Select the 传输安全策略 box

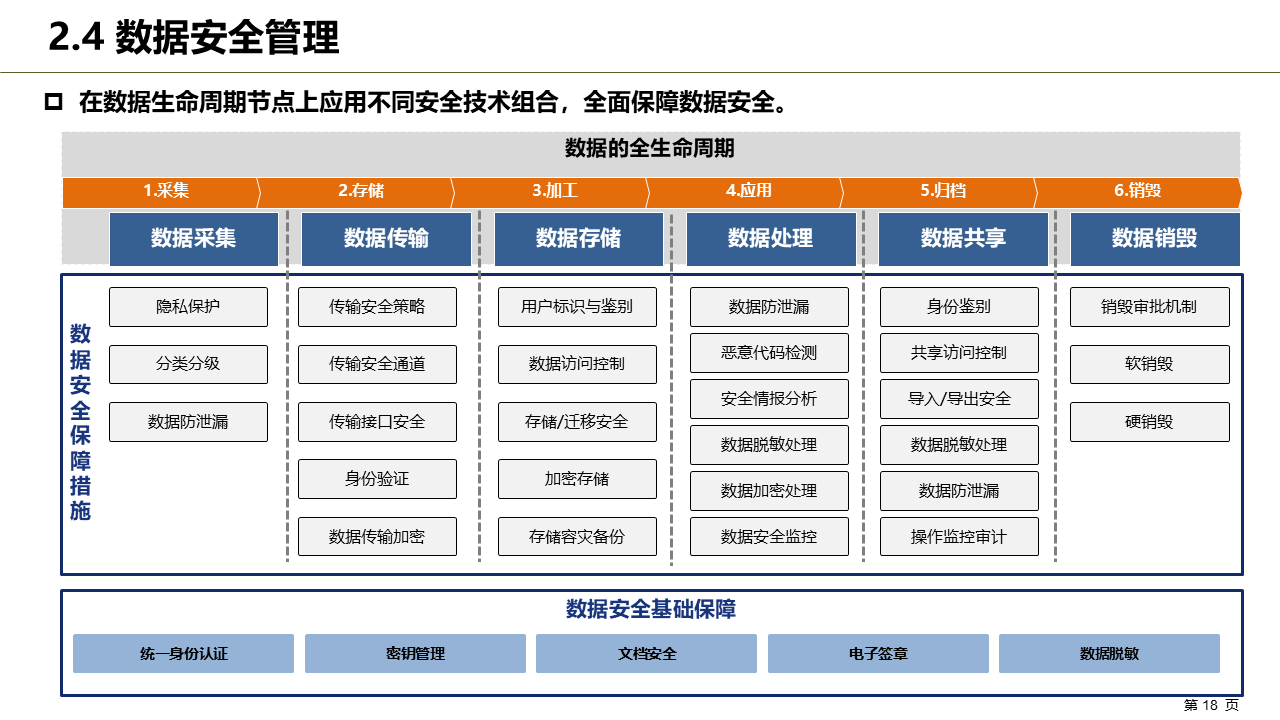[377, 307]
